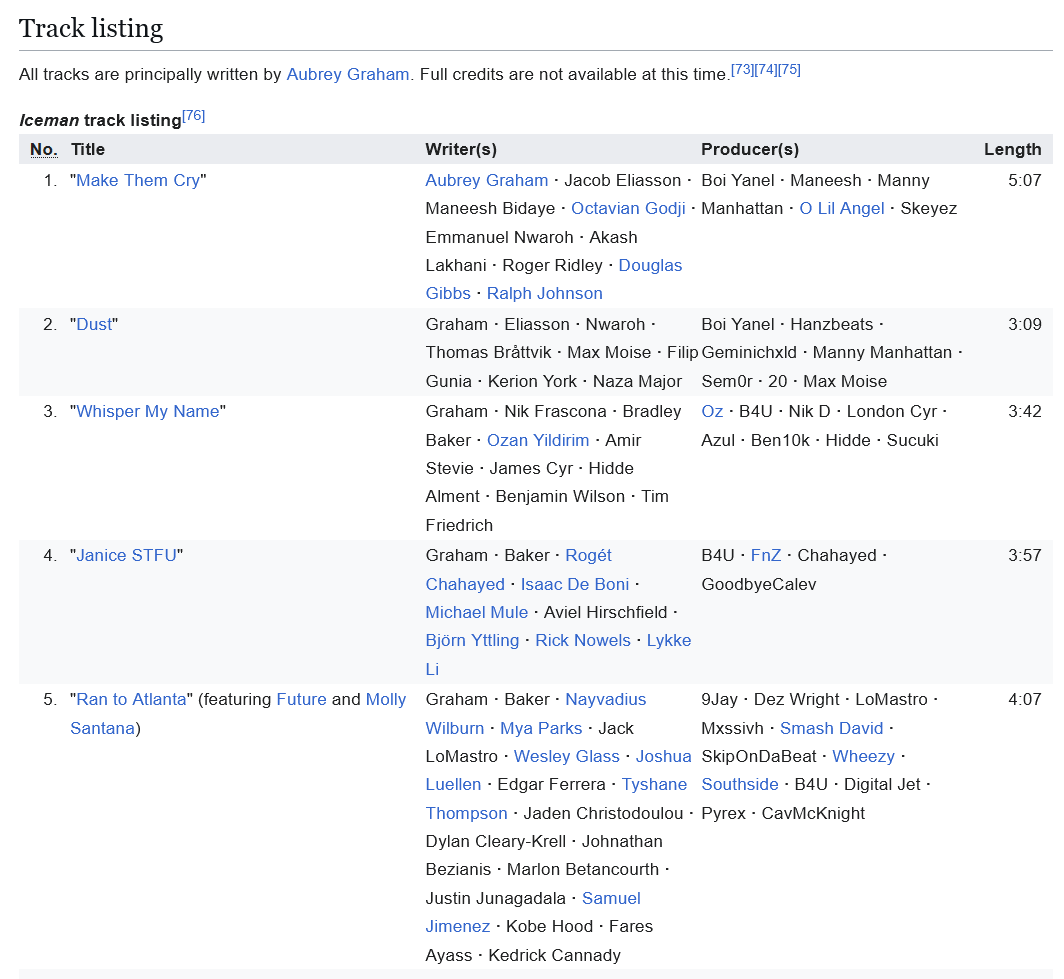Open the Future featured artist link

301,699
